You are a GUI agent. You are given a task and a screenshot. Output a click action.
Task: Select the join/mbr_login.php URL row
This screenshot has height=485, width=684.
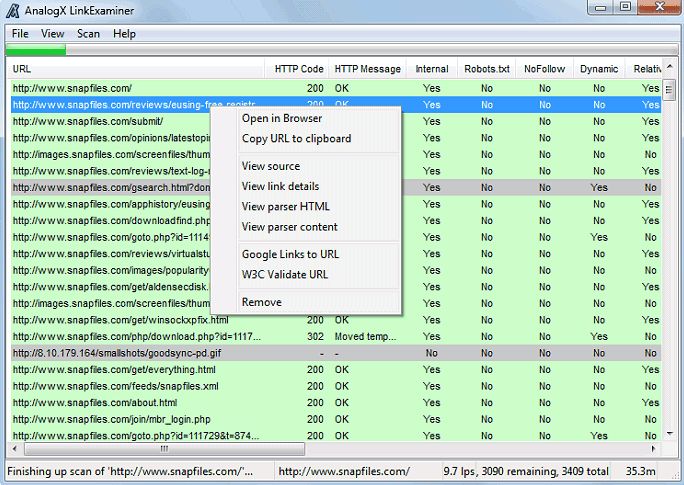pos(336,420)
